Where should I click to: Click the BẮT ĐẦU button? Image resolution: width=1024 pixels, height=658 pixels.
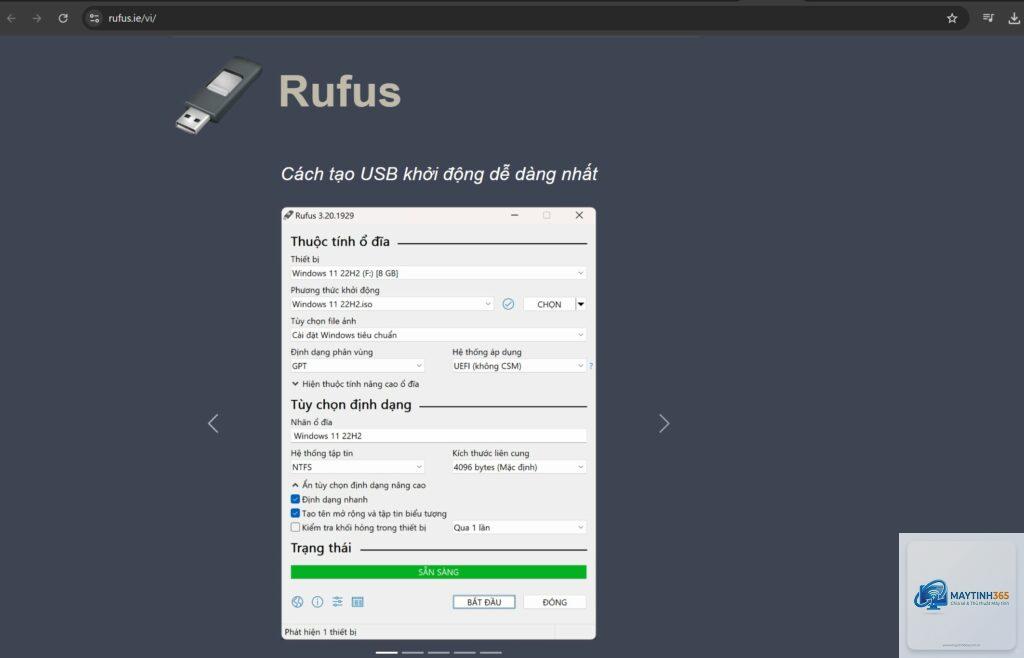pos(484,602)
